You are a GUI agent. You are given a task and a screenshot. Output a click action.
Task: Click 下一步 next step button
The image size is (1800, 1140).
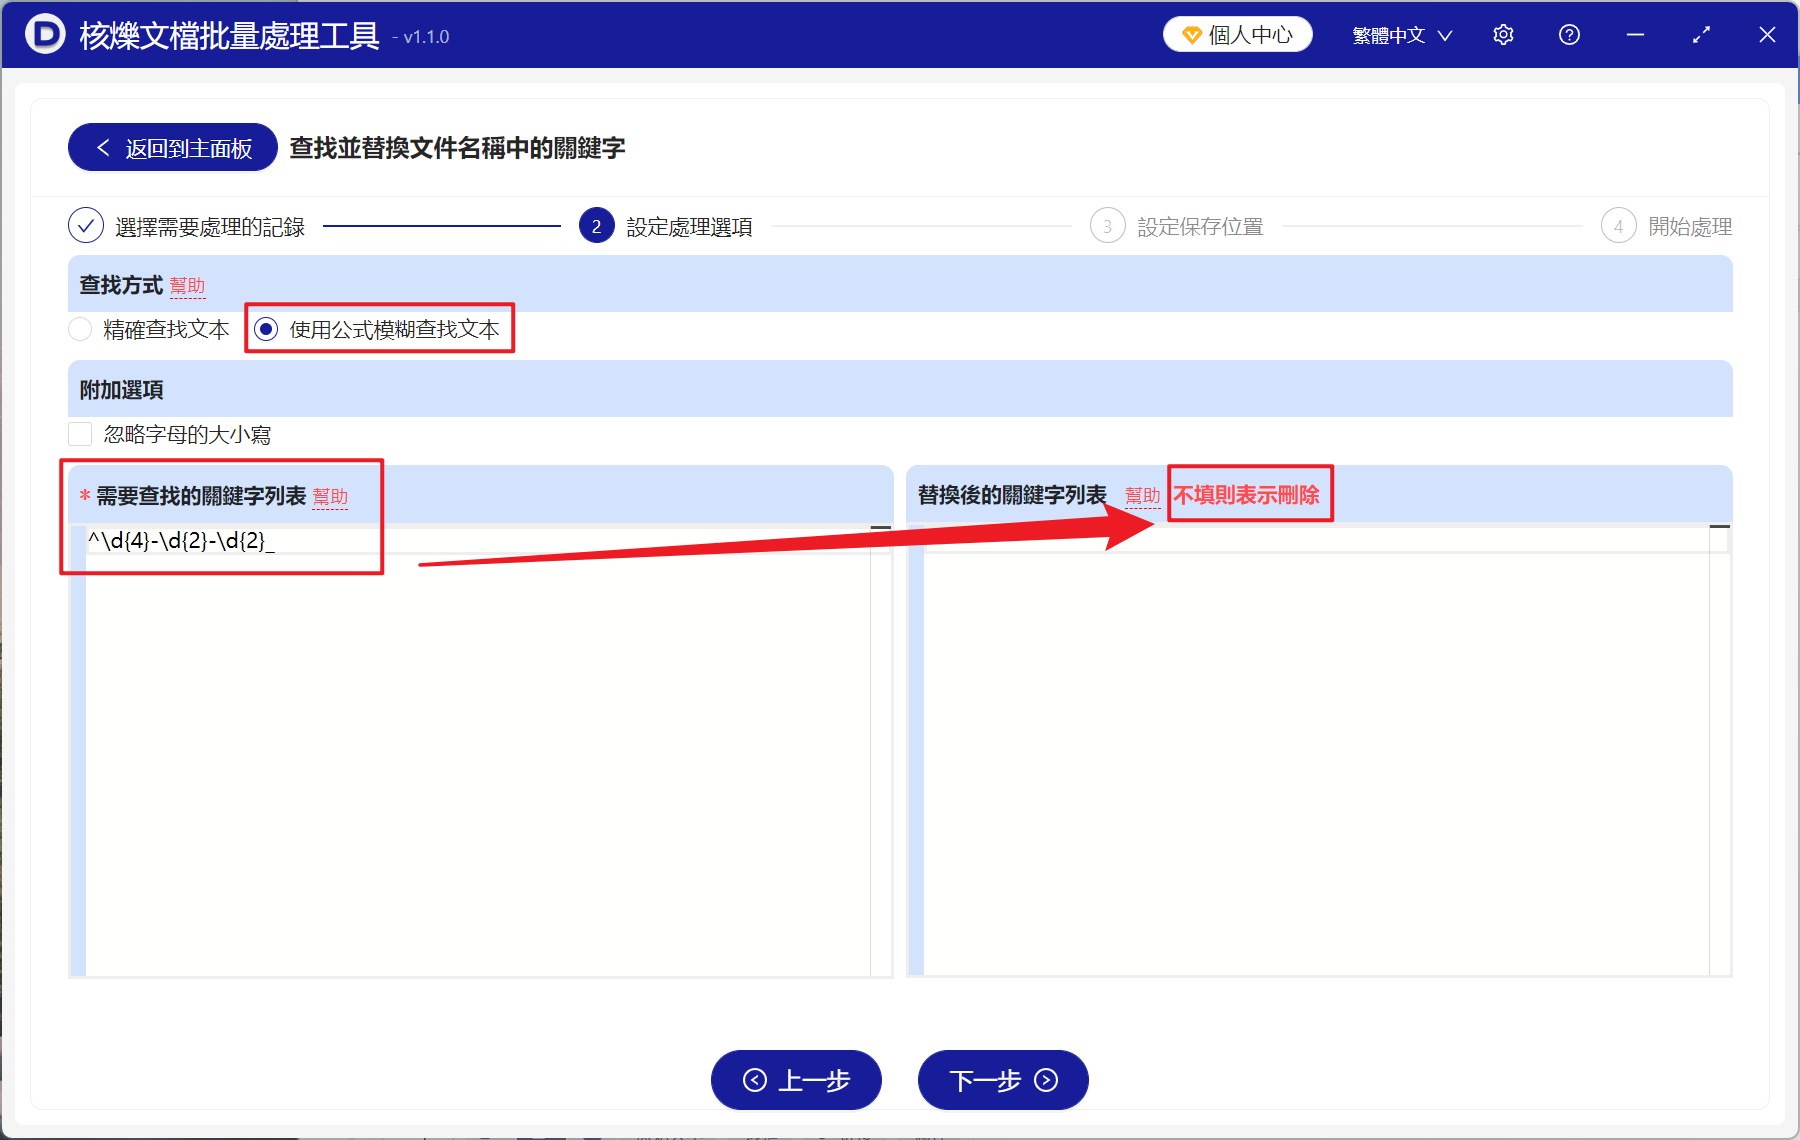click(x=1003, y=1080)
